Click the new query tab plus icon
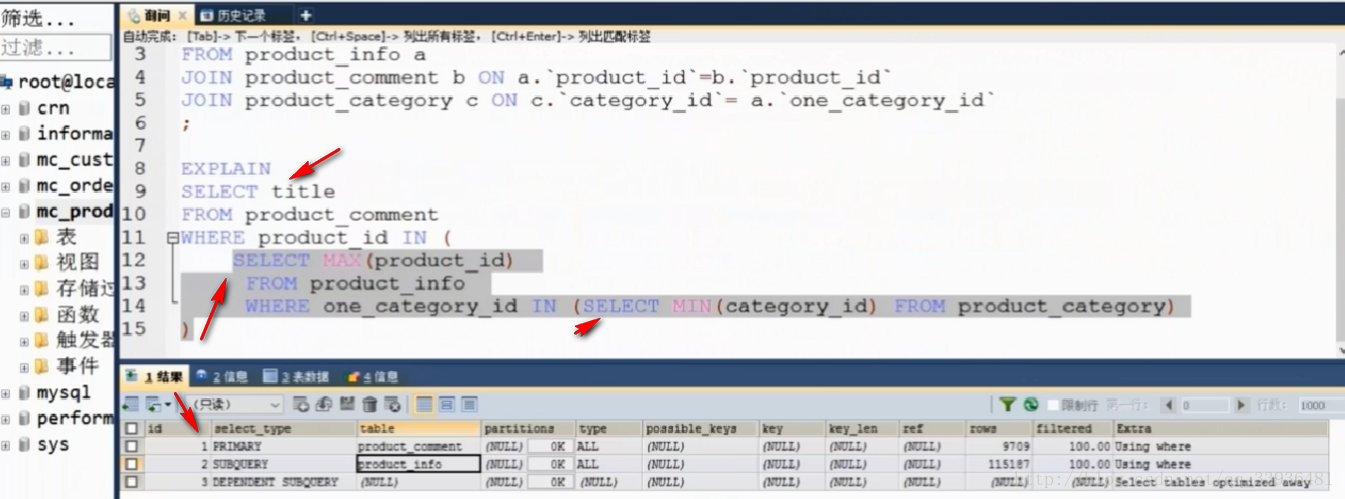The image size is (1345, 499). (x=305, y=15)
